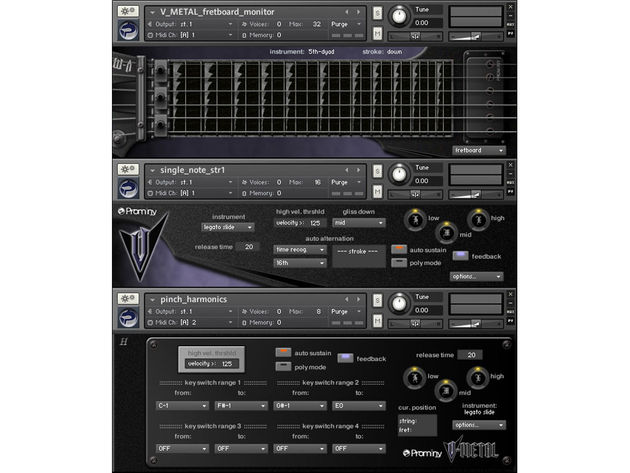Mute the single_note_str1 instrument with M
This screenshot has height=473, width=630.
point(377,192)
